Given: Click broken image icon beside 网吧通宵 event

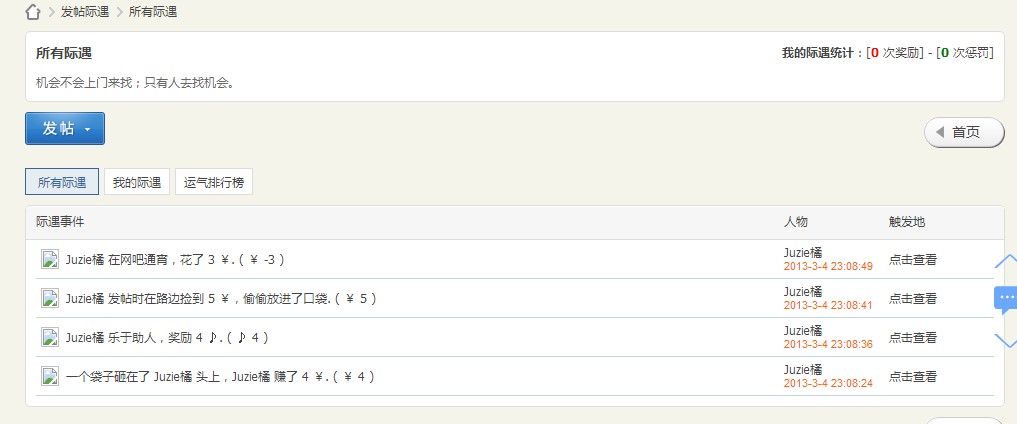Looking at the screenshot, I should pyautogui.click(x=50, y=259).
